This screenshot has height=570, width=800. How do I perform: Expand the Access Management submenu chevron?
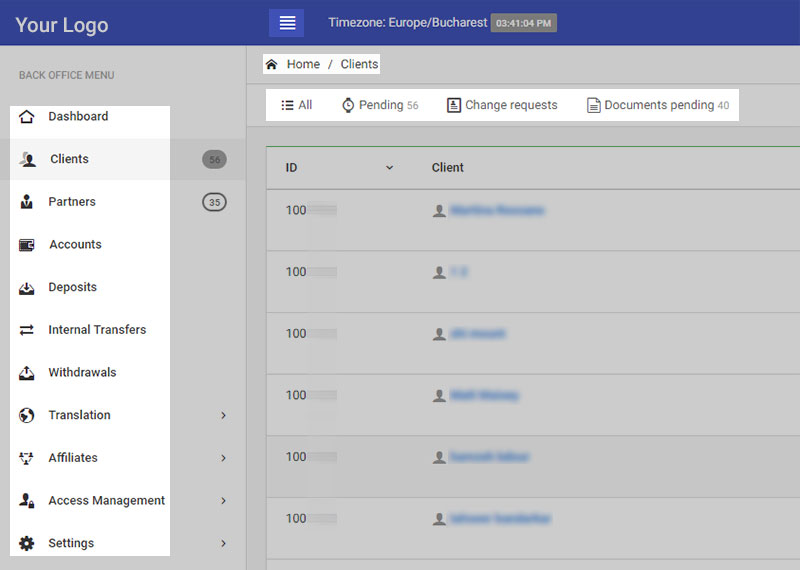coord(223,501)
